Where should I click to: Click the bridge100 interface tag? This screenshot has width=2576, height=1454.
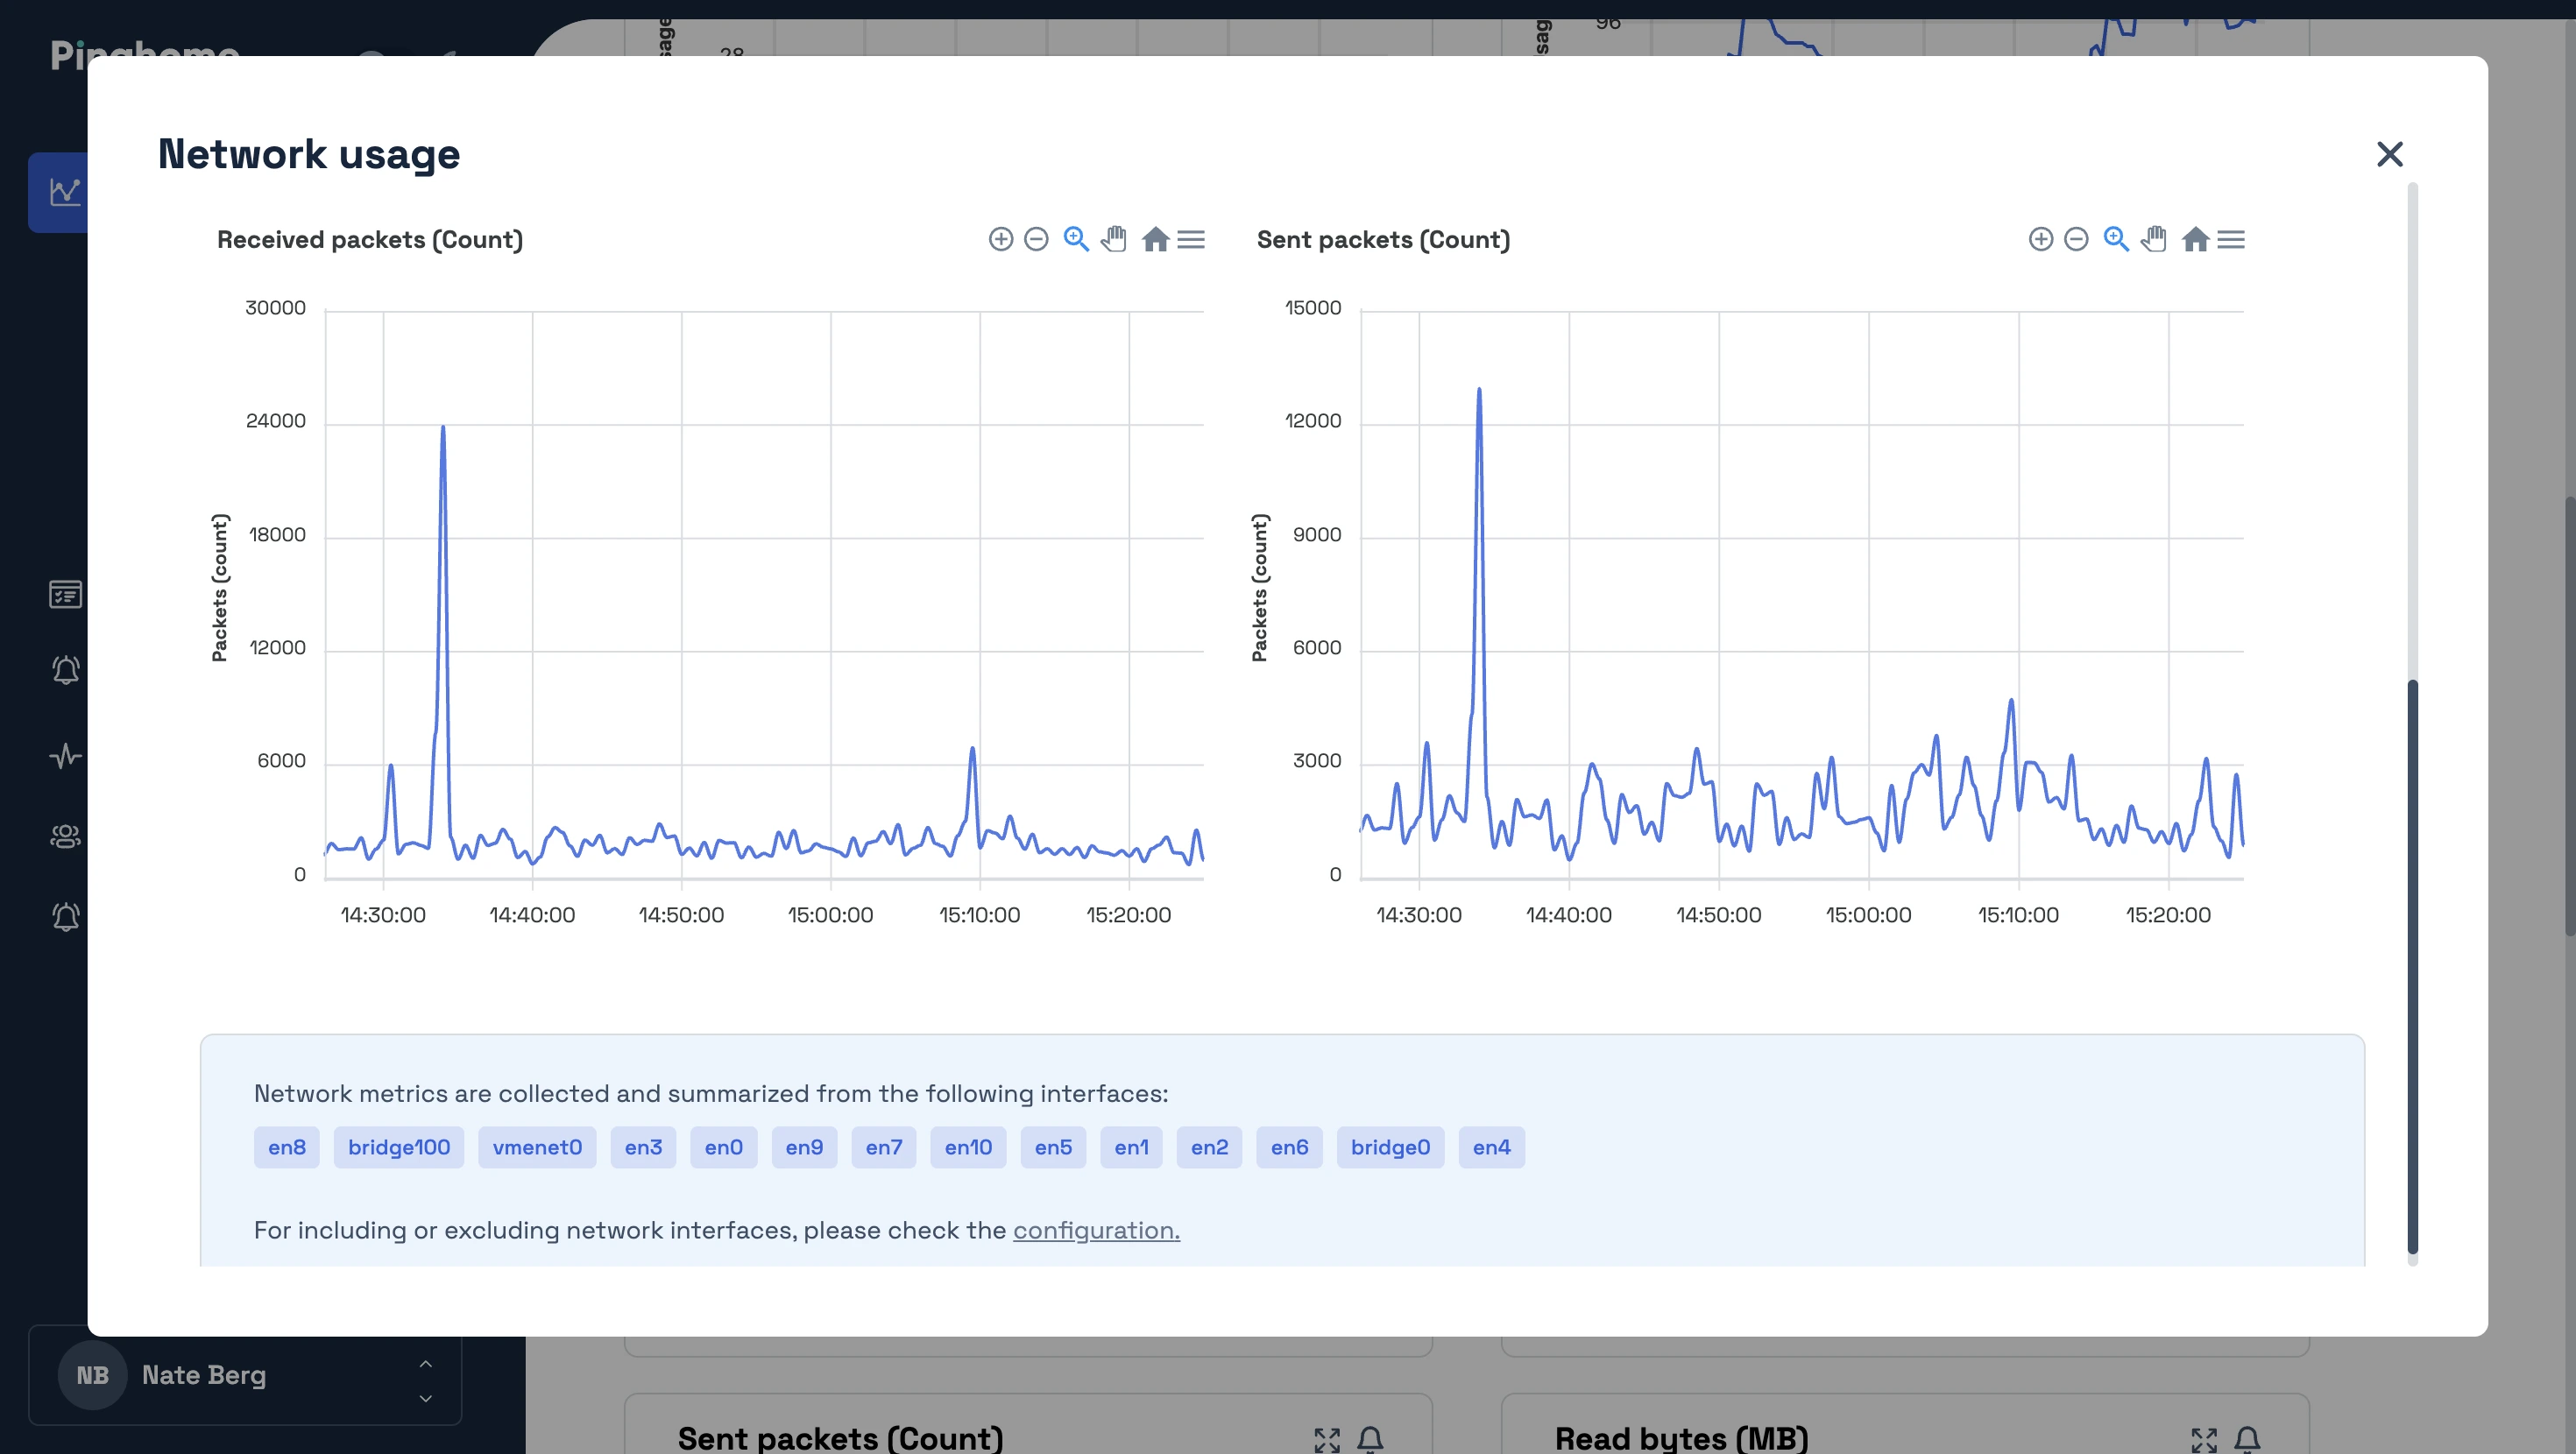click(x=398, y=1147)
